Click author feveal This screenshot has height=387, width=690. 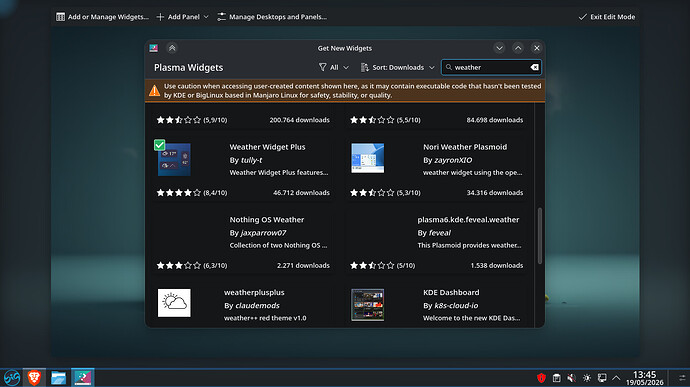[440, 233]
